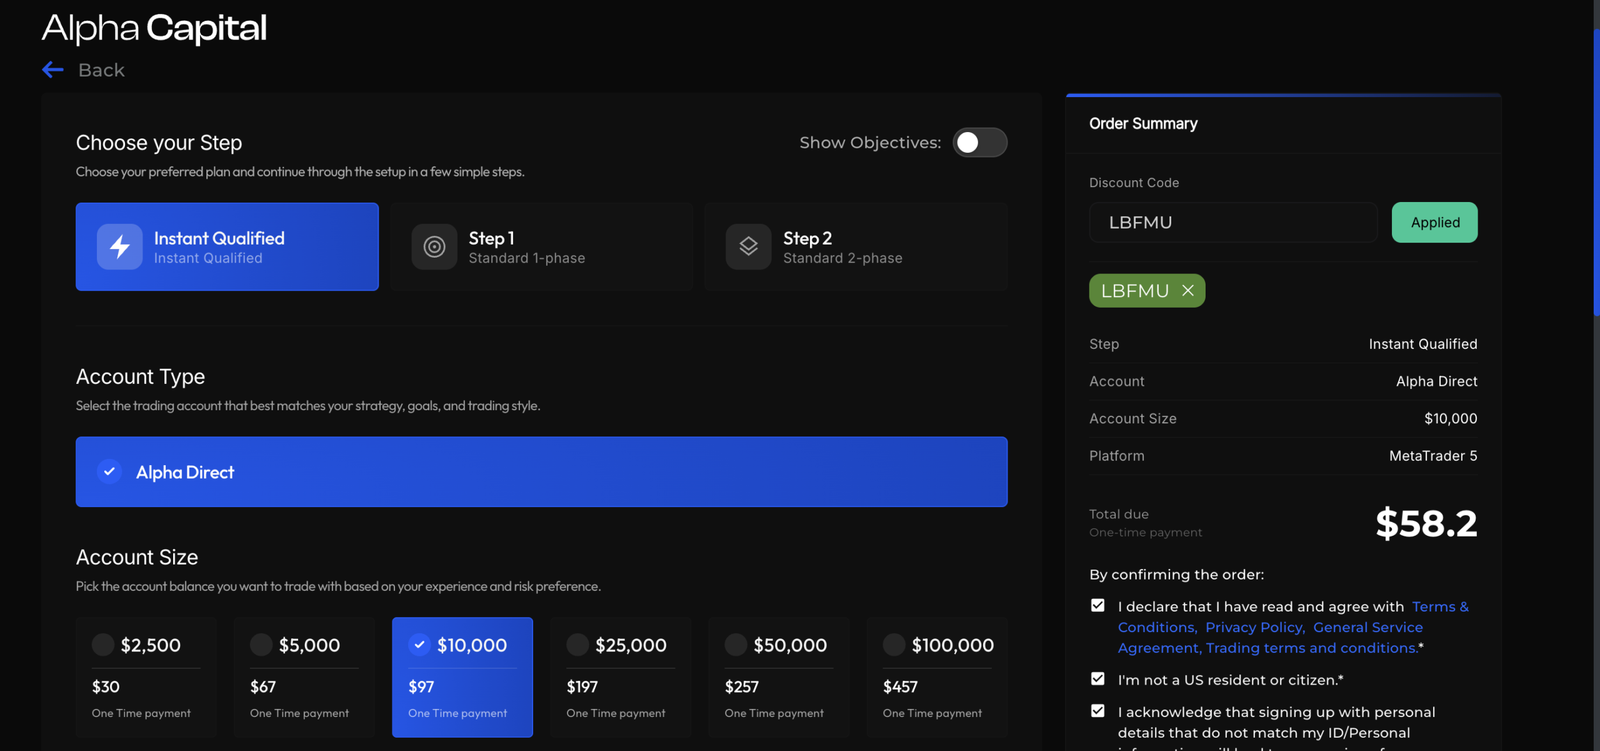This screenshot has width=1600, height=751.
Task: Click the Step 1 target icon
Action: tap(434, 247)
